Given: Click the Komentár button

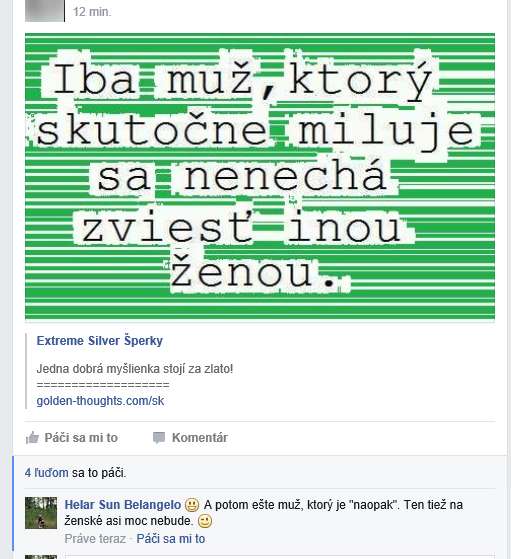Looking at the screenshot, I should [200, 437].
